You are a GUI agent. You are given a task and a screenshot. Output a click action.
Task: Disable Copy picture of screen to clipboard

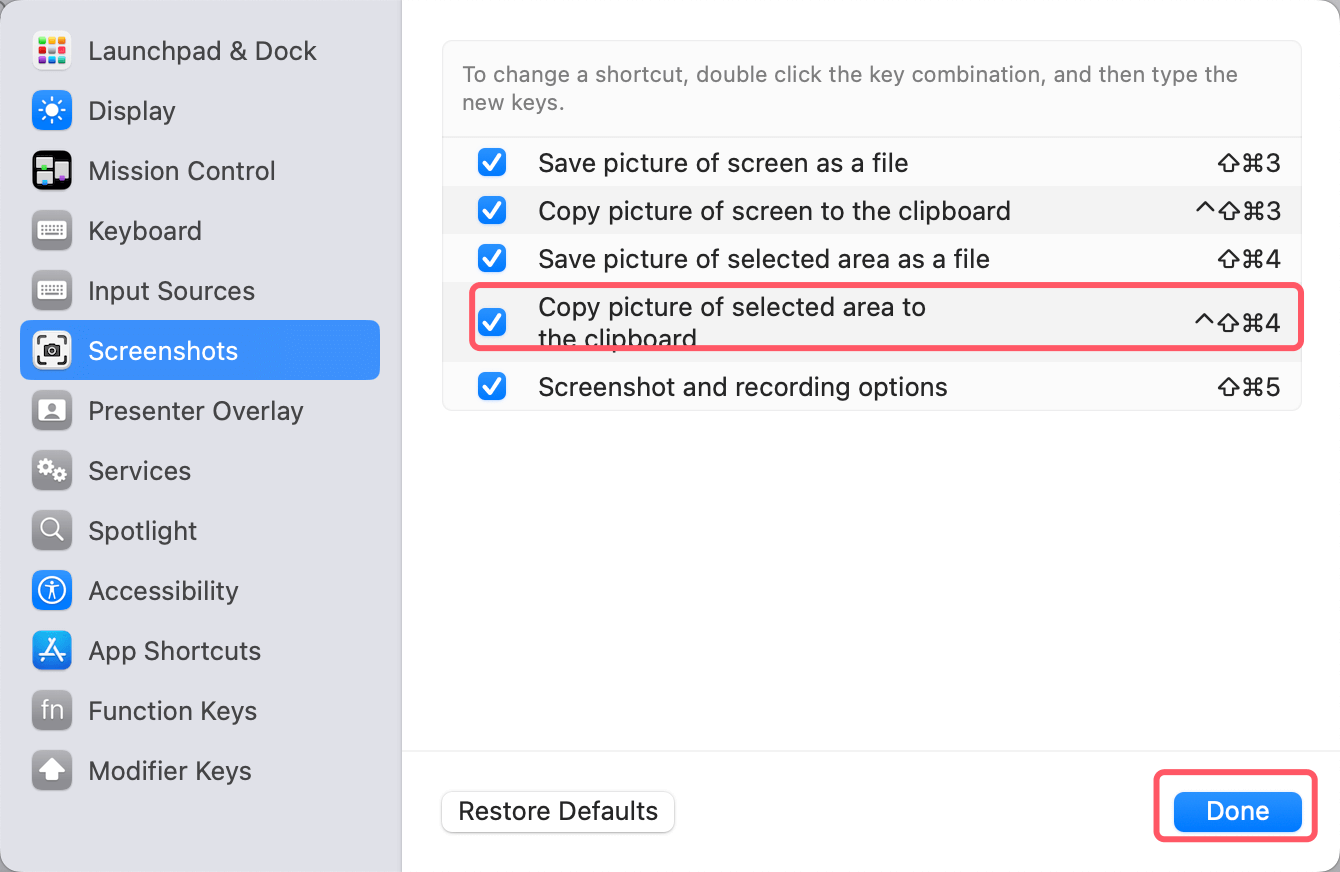coord(492,211)
